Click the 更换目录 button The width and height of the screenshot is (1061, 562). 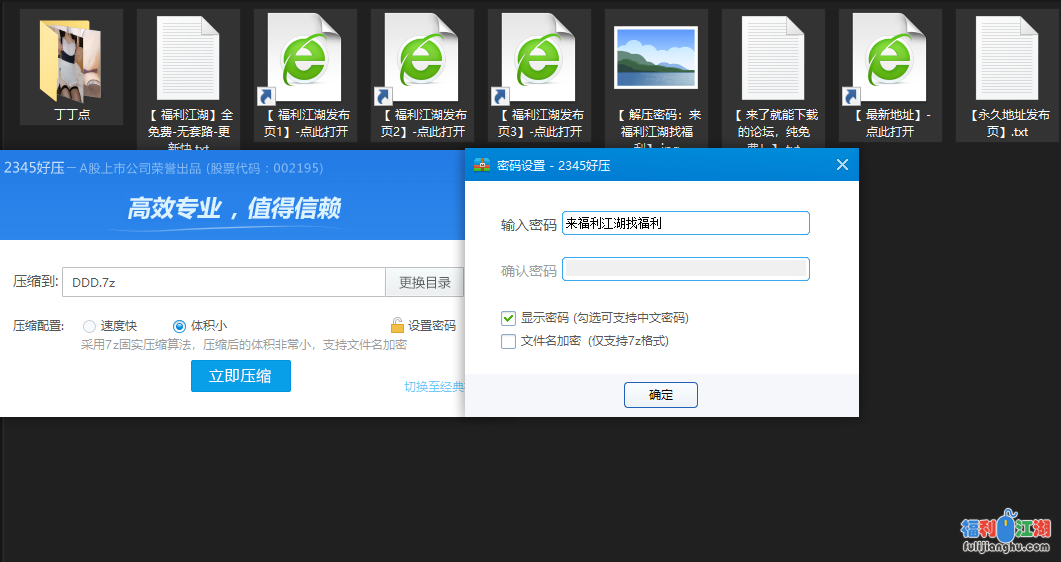tap(424, 283)
